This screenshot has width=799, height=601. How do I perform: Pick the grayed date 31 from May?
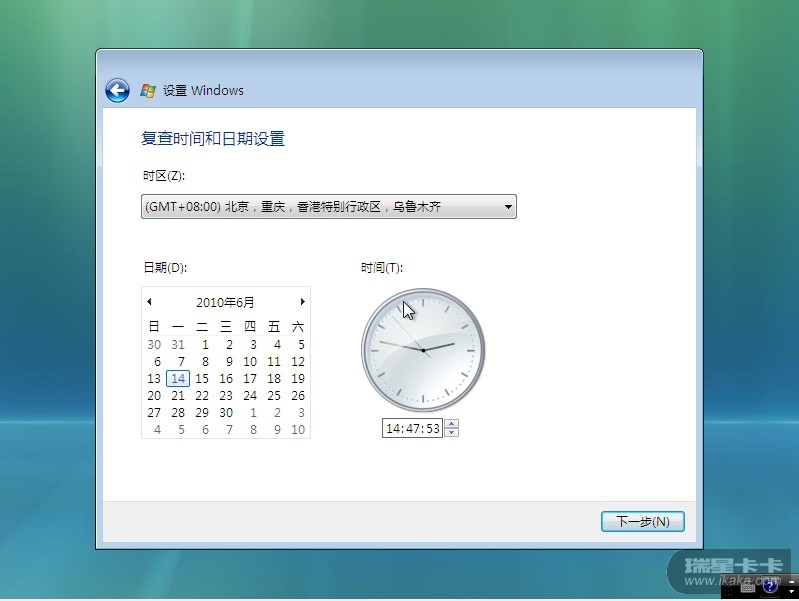(178, 345)
